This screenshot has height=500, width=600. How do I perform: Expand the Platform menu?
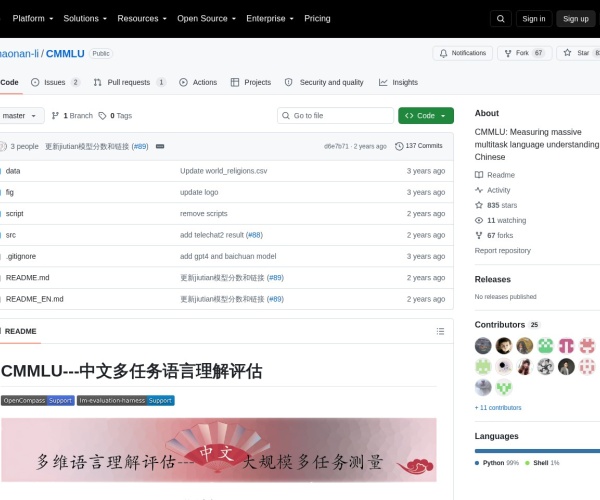pos(33,19)
